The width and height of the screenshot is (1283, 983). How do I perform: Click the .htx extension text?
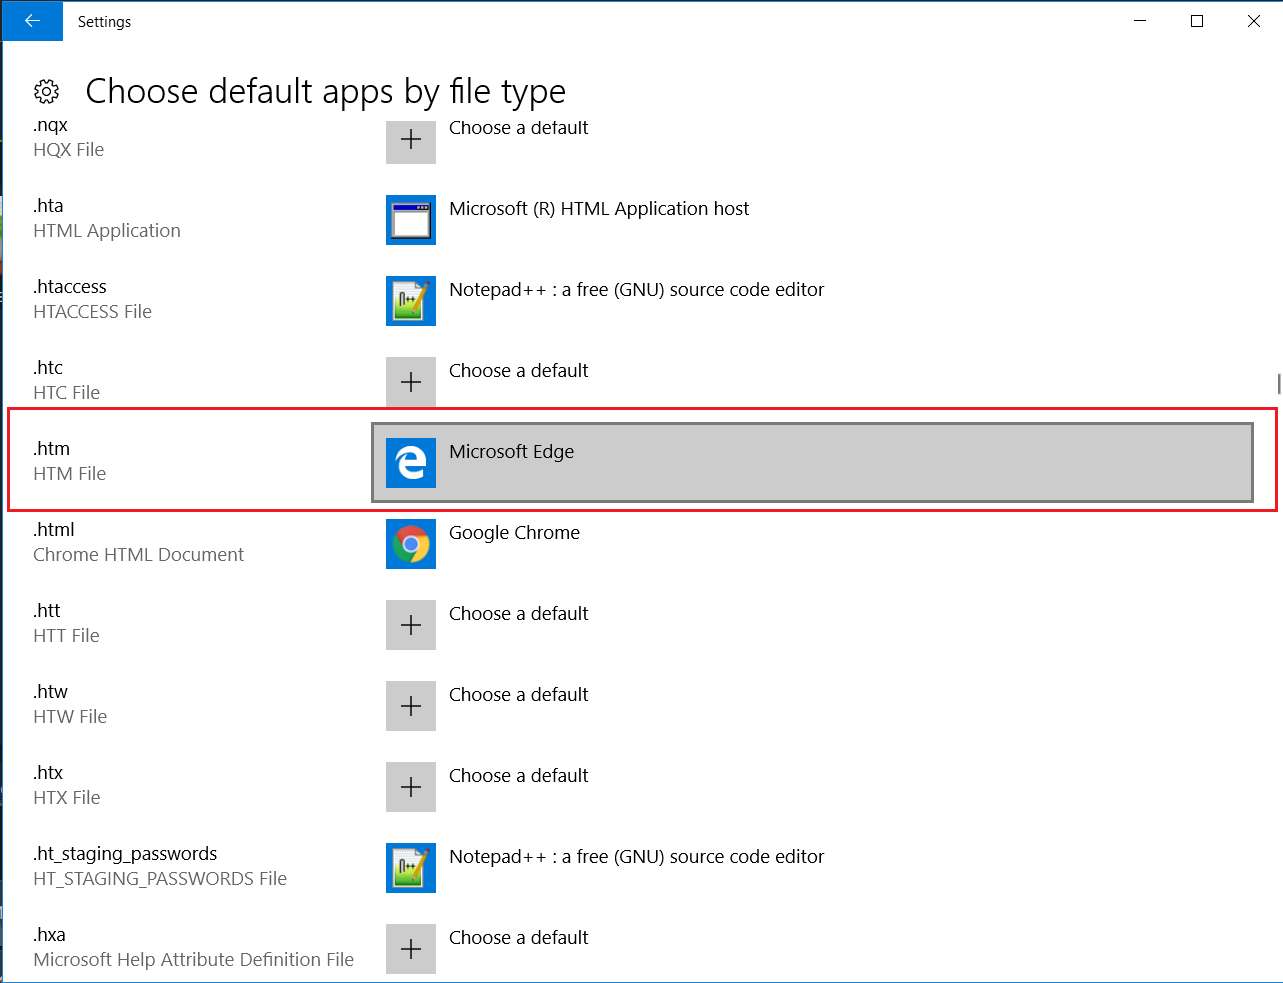pos(48,772)
